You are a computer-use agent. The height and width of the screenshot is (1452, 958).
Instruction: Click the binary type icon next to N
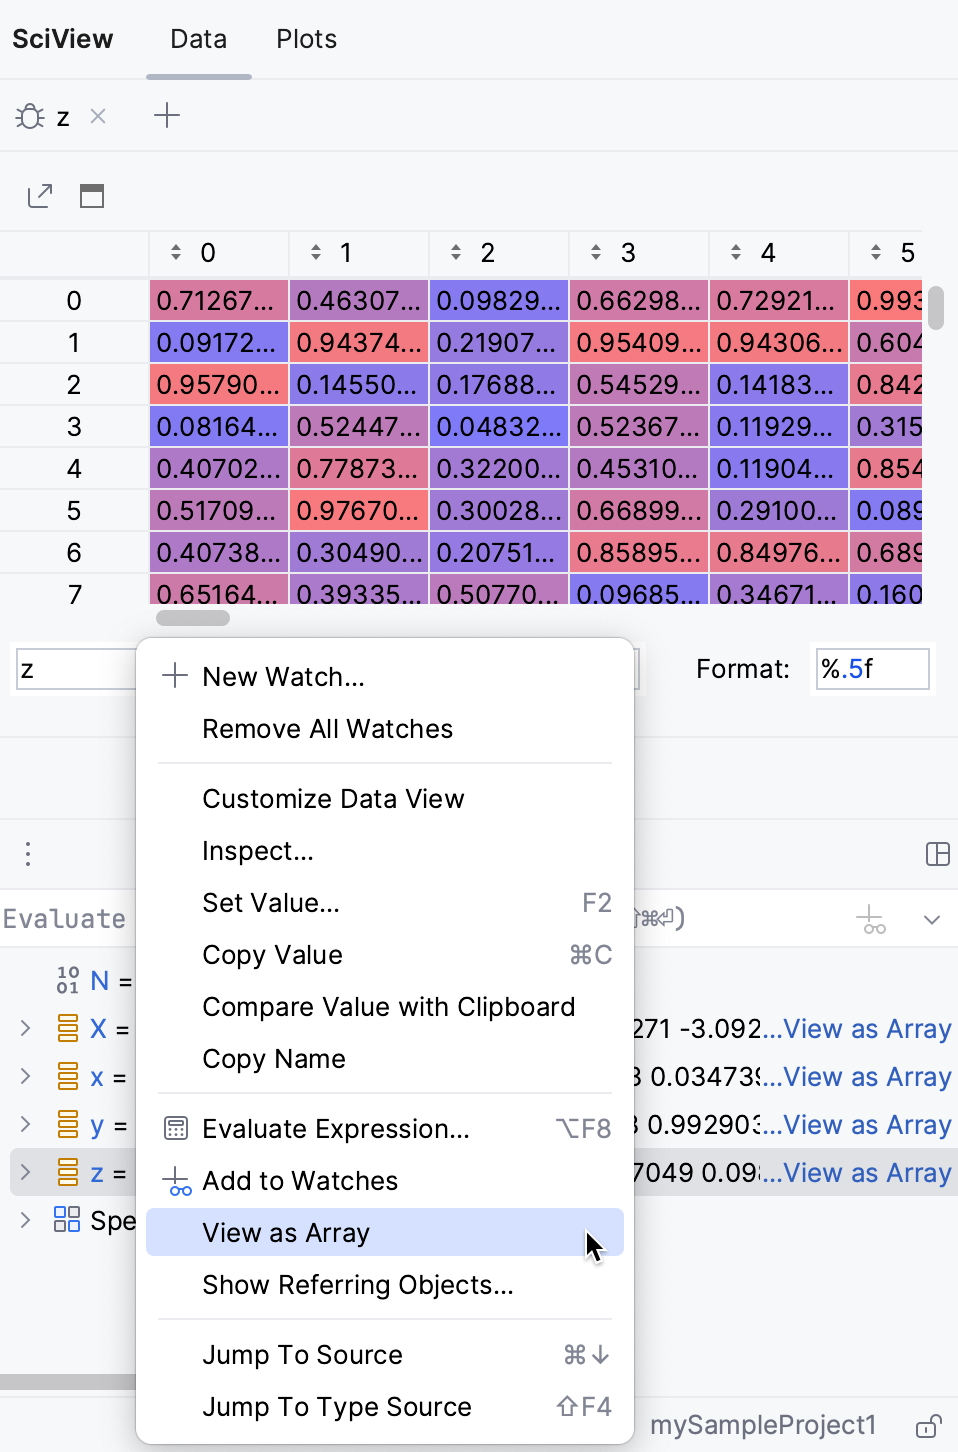(68, 980)
